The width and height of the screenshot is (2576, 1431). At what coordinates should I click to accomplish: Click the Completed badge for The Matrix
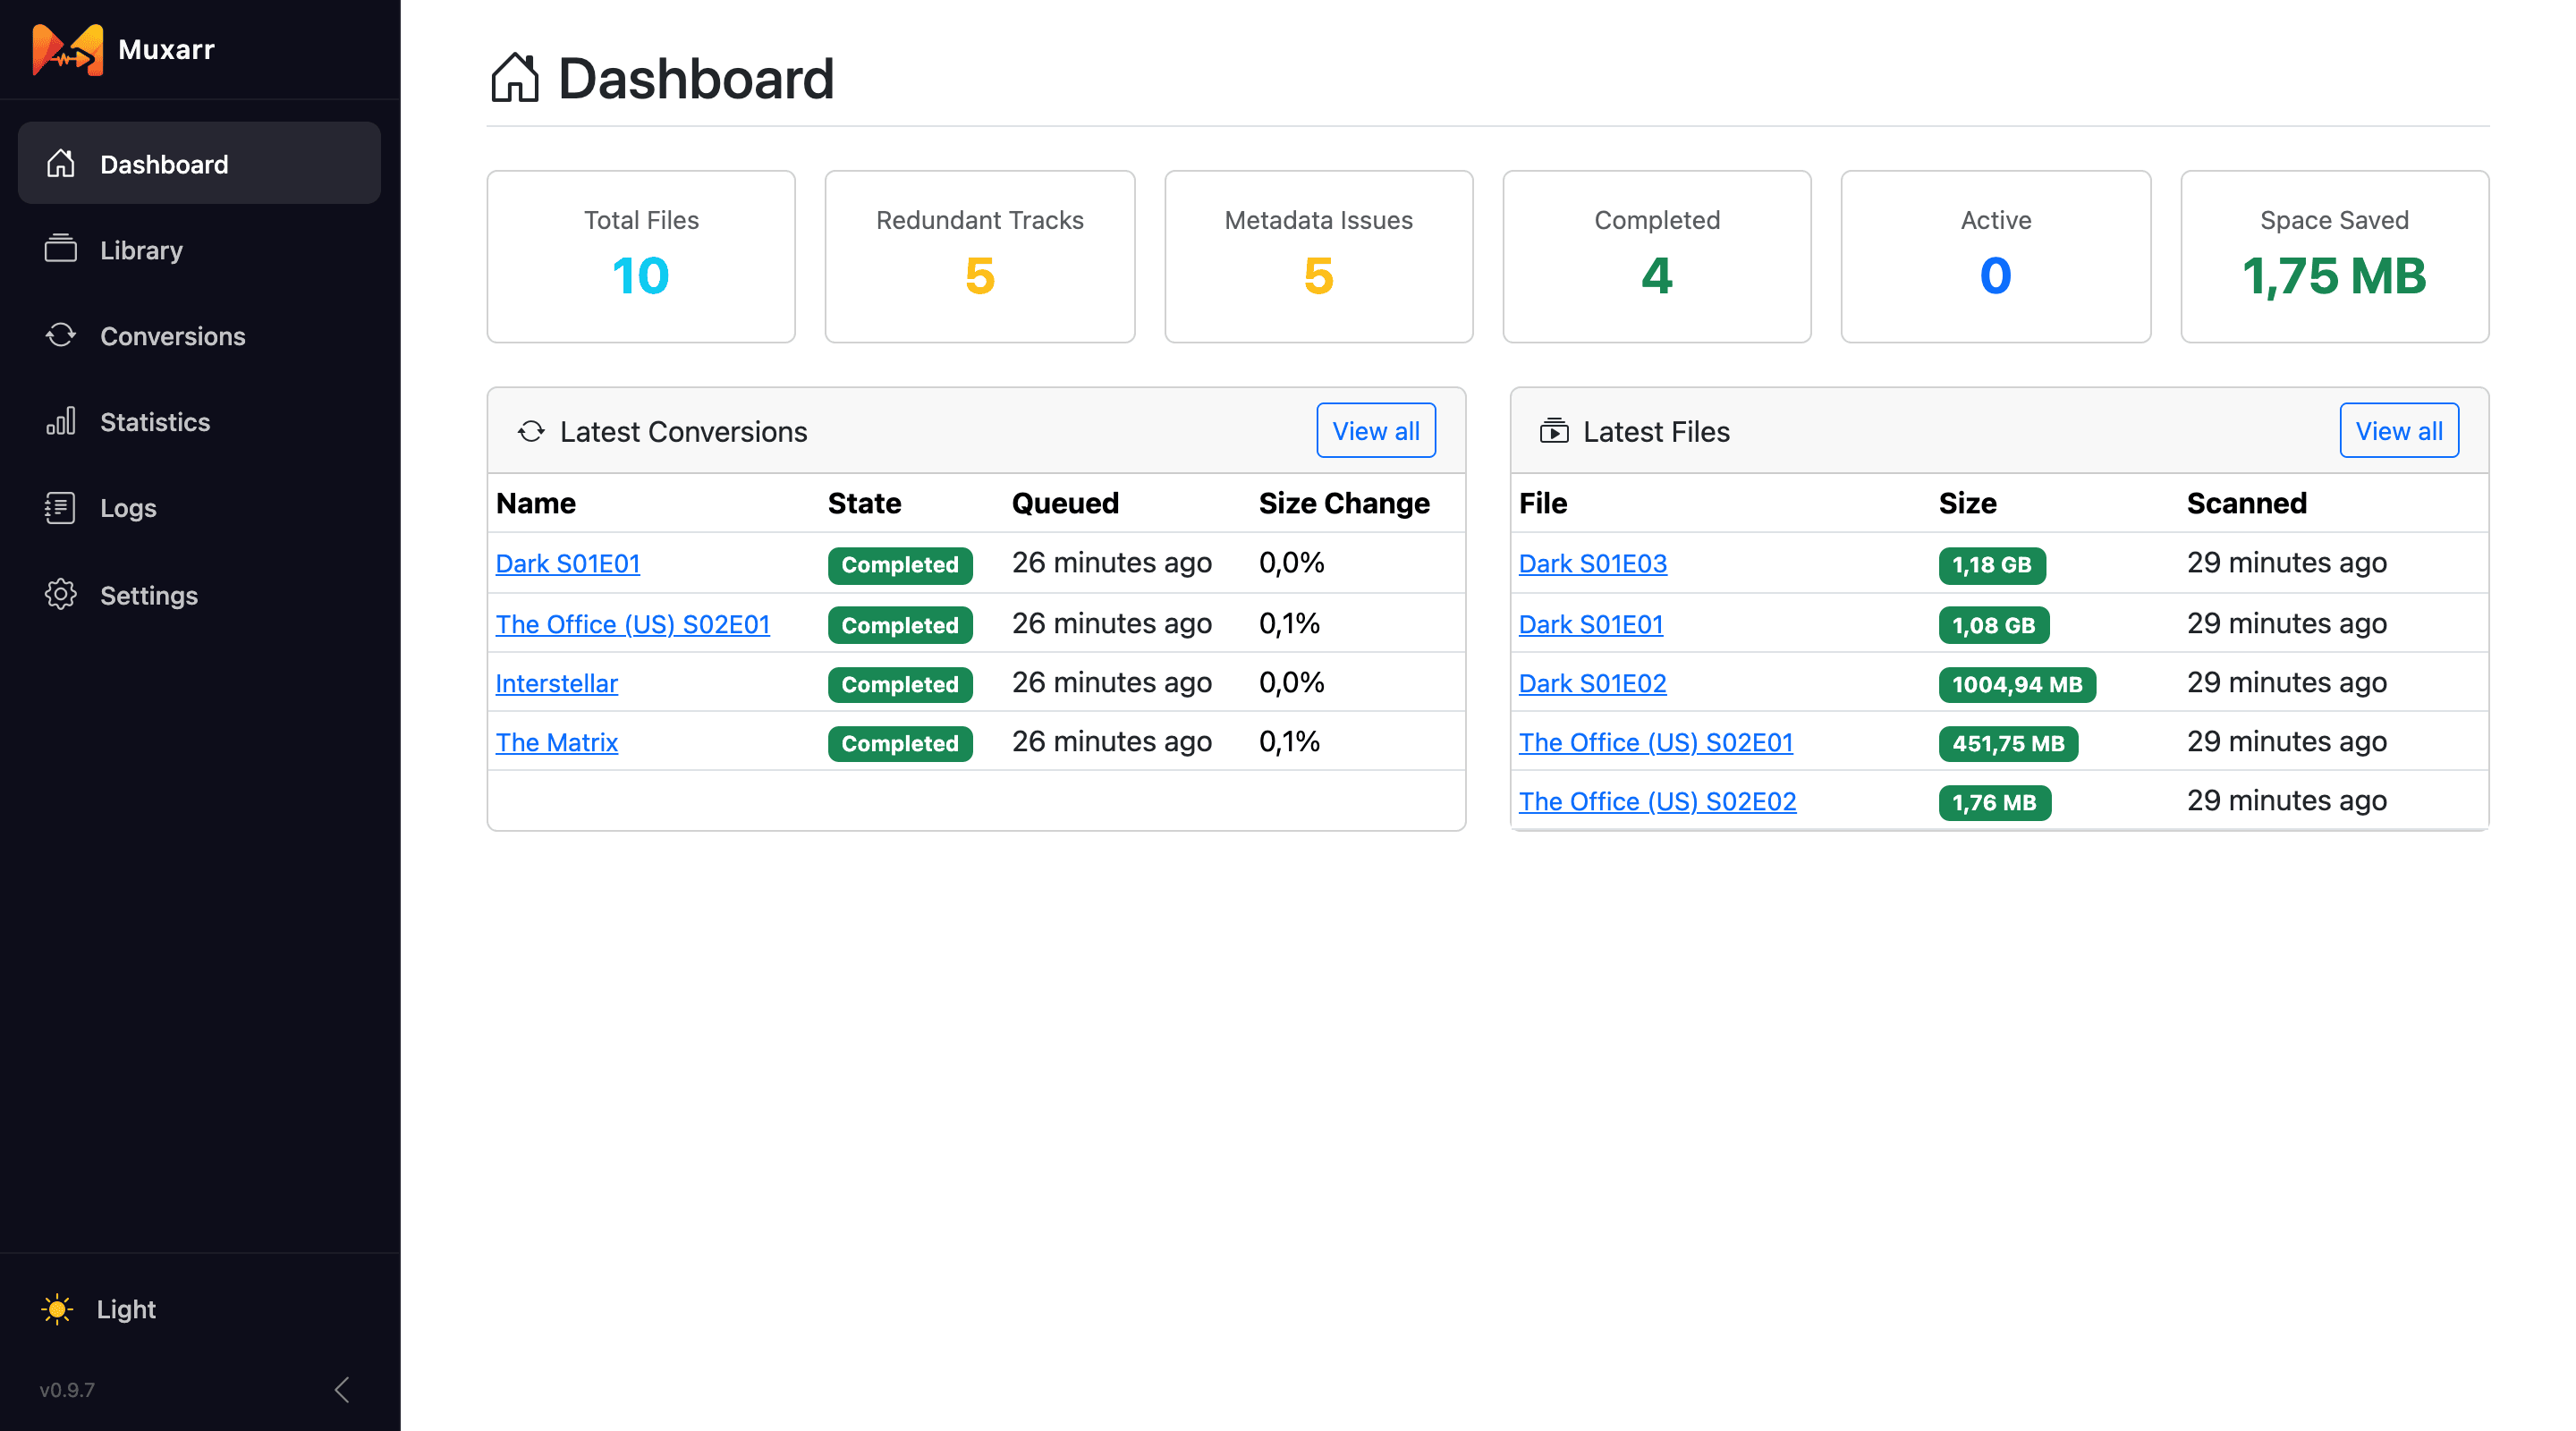900,744
